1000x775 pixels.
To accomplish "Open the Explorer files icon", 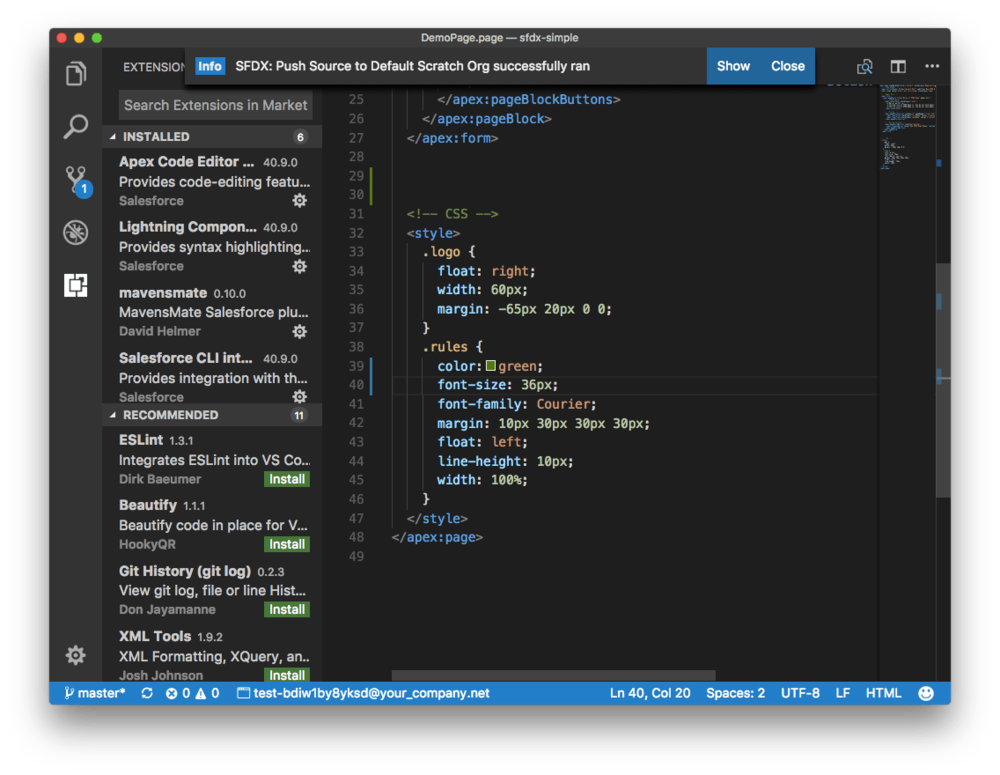I will (75, 74).
